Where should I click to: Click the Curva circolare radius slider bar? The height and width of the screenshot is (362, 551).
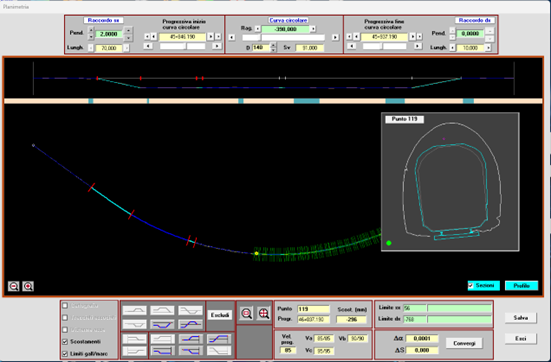(x=284, y=37)
